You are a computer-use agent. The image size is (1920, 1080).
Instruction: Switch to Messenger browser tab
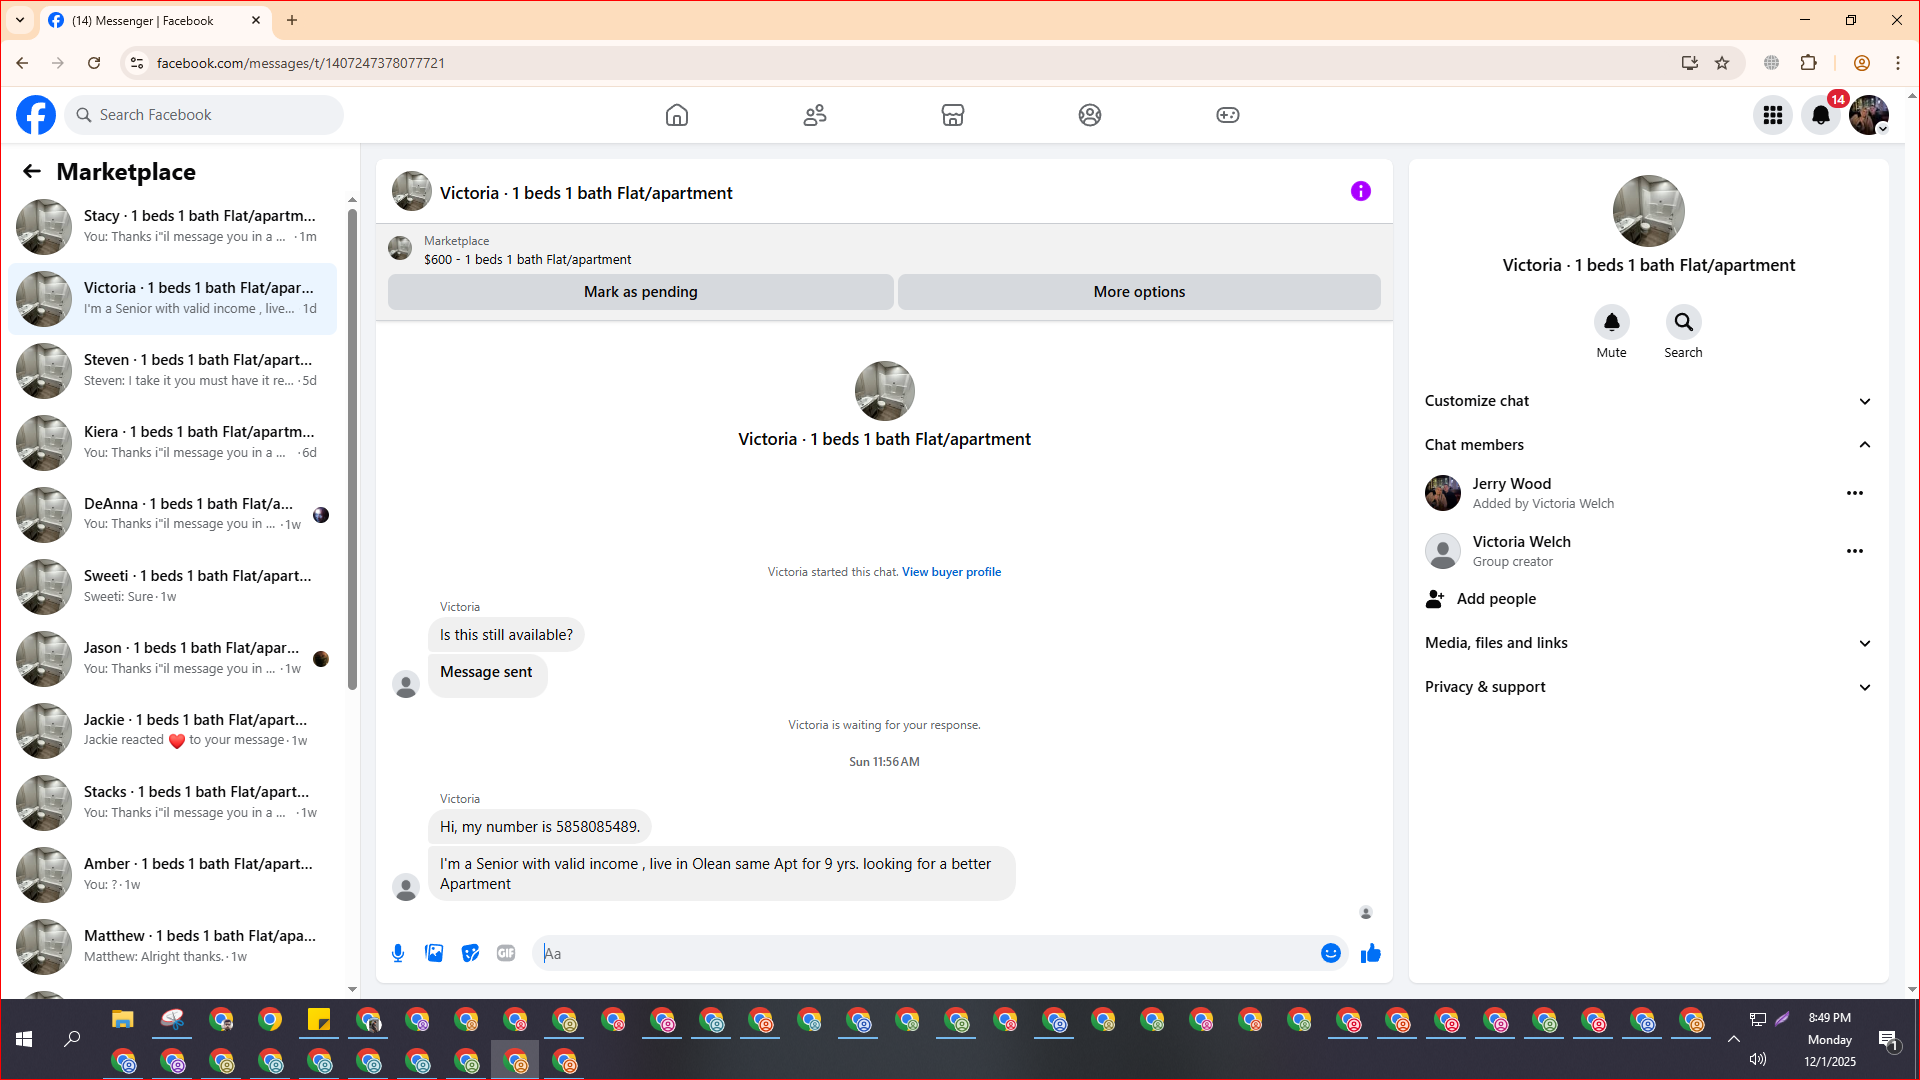[x=155, y=20]
